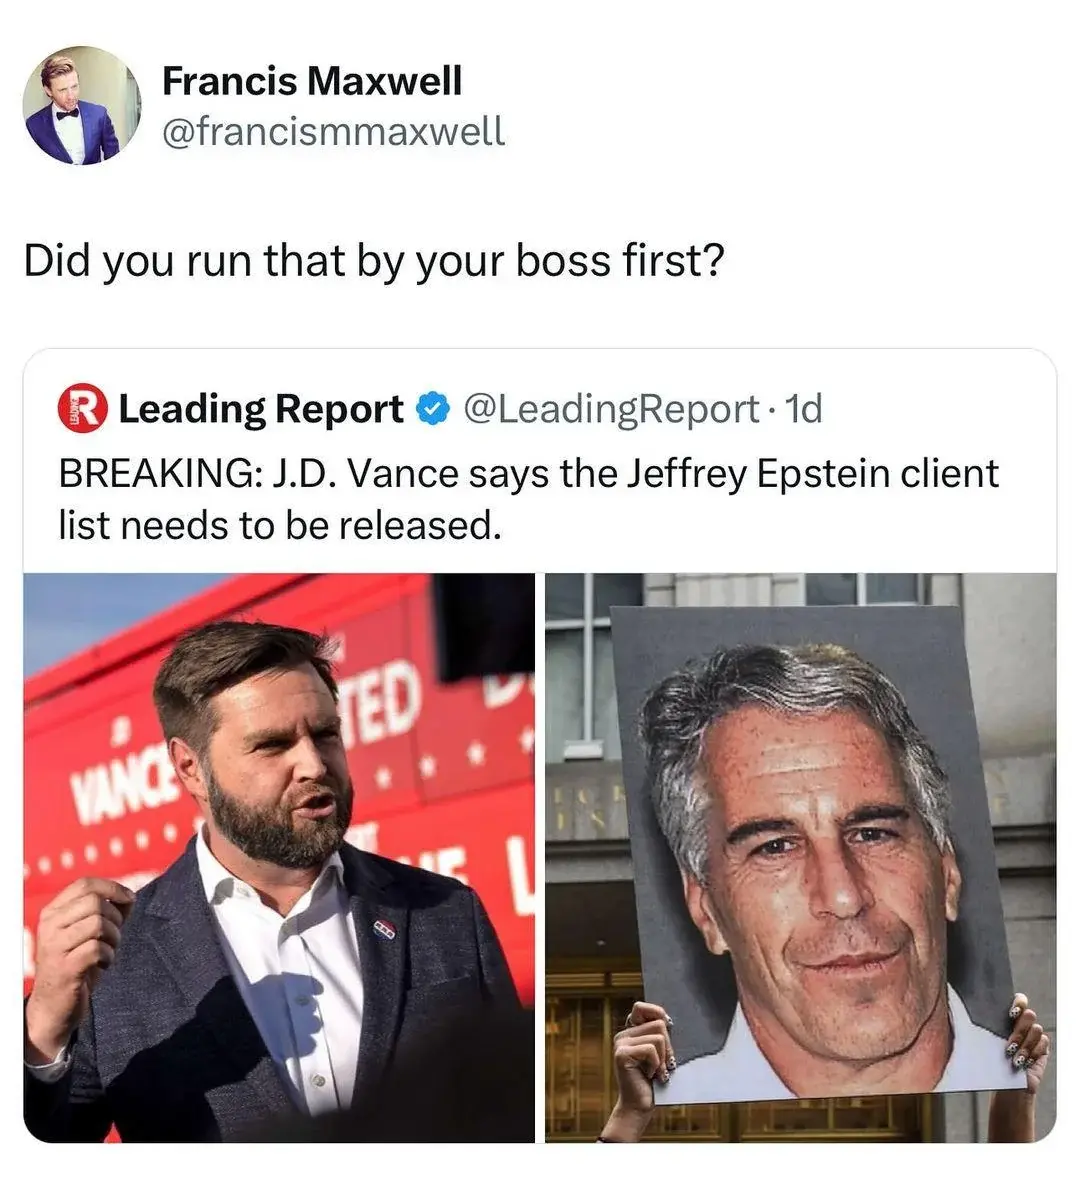
Task: Click the blue verified checkmark badge
Action: (x=434, y=409)
